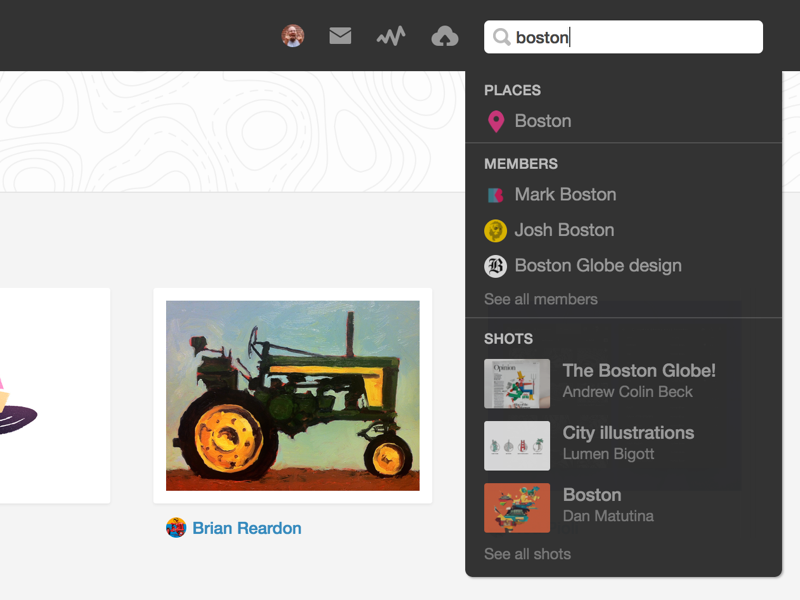Open the user profile avatar menu

pyautogui.click(x=293, y=36)
